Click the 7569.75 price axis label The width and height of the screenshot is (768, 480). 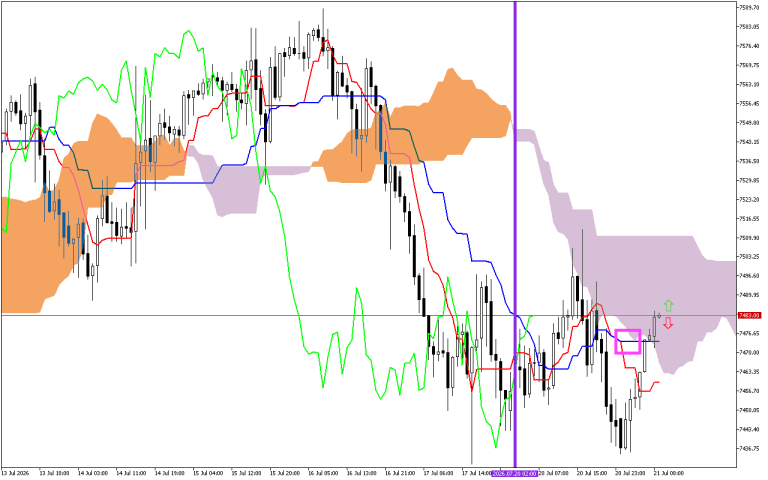pyautogui.click(x=749, y=65)
